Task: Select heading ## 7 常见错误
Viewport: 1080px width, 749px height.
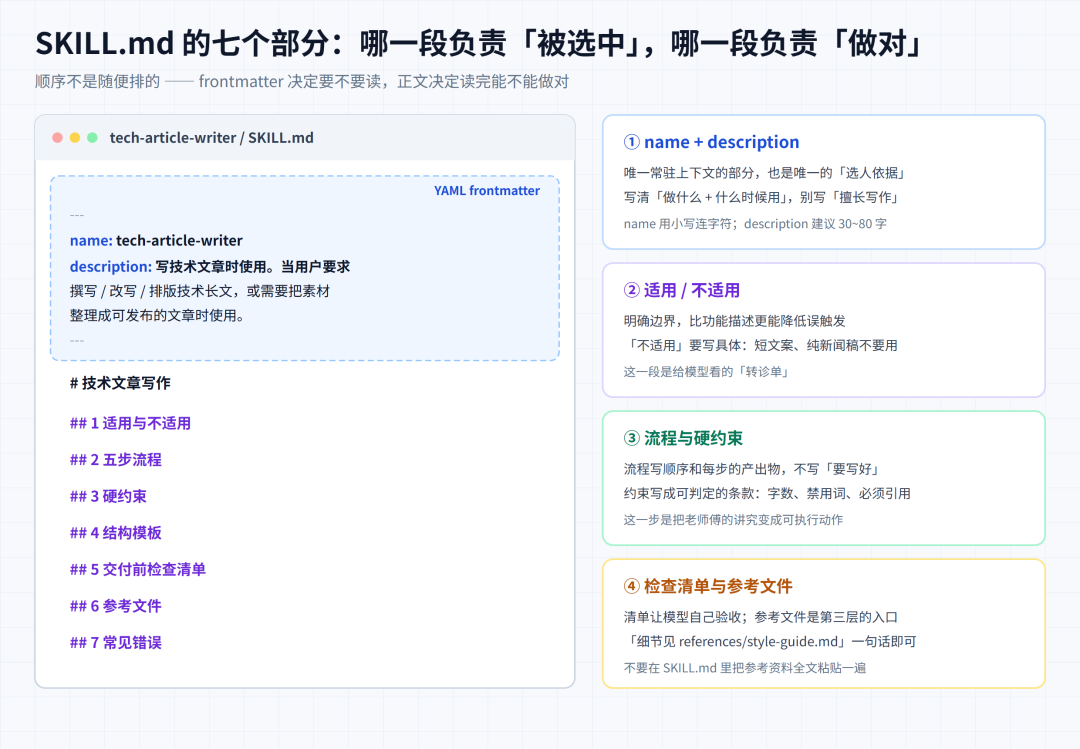Action: coord(116,642)
